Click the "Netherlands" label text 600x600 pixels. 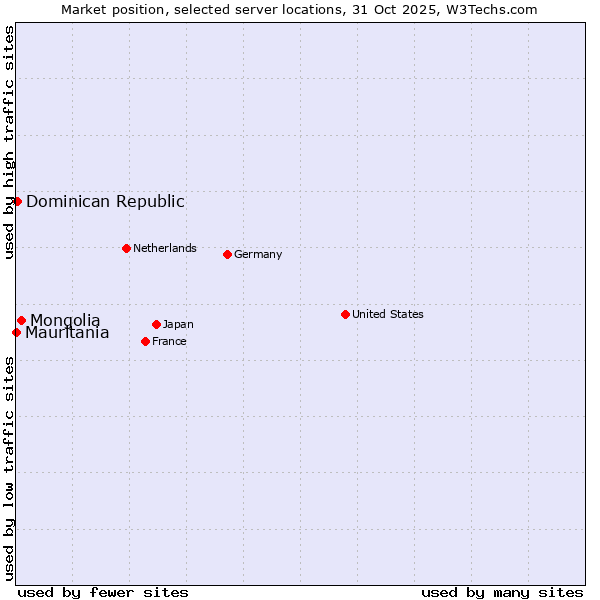point(164,248)
